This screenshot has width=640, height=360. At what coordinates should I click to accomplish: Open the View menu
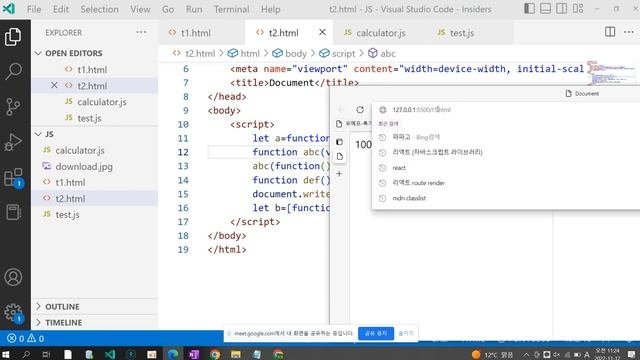(x=140, y=9)
